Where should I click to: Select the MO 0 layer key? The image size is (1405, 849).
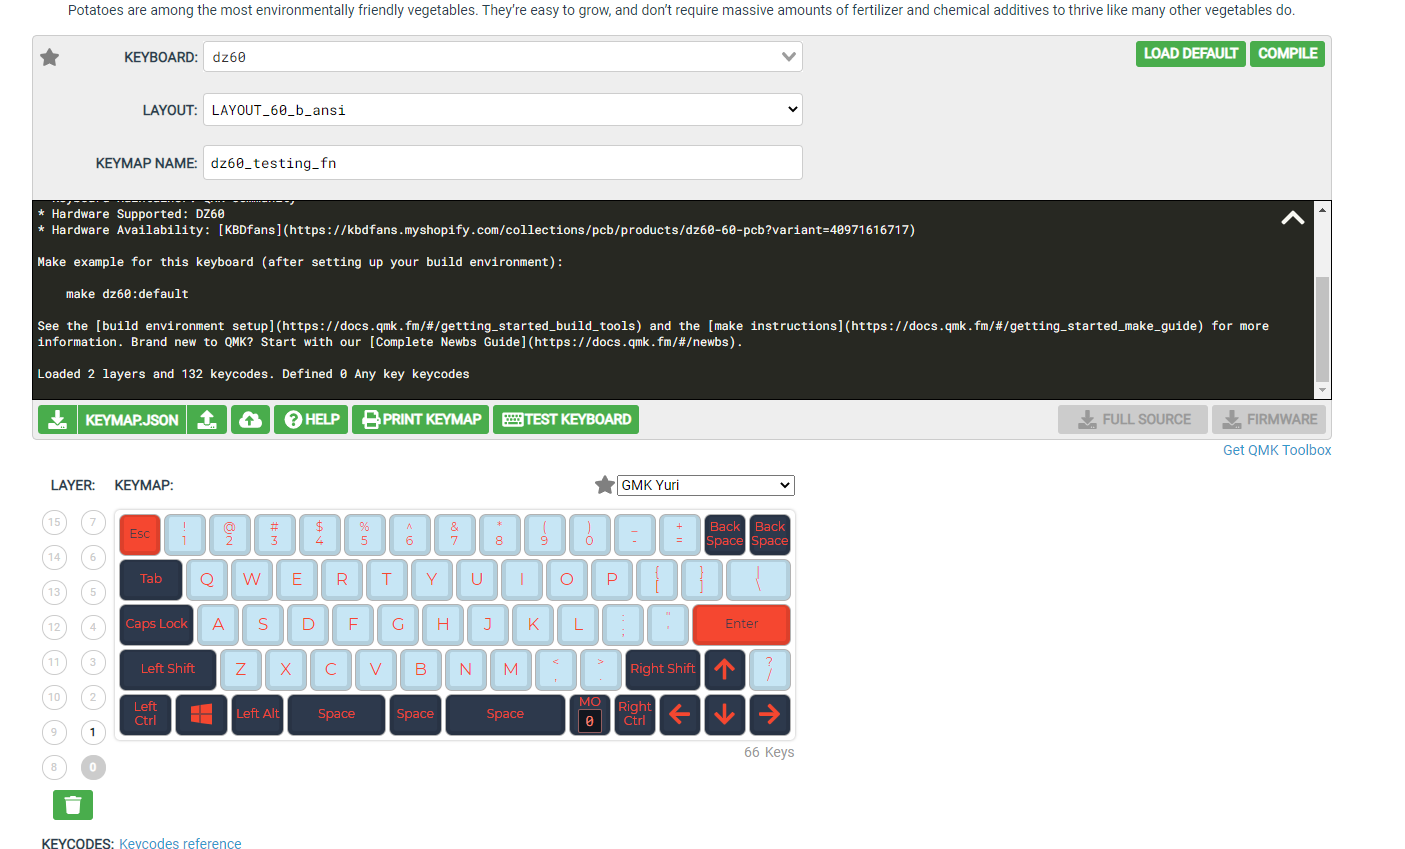point(590,714)
